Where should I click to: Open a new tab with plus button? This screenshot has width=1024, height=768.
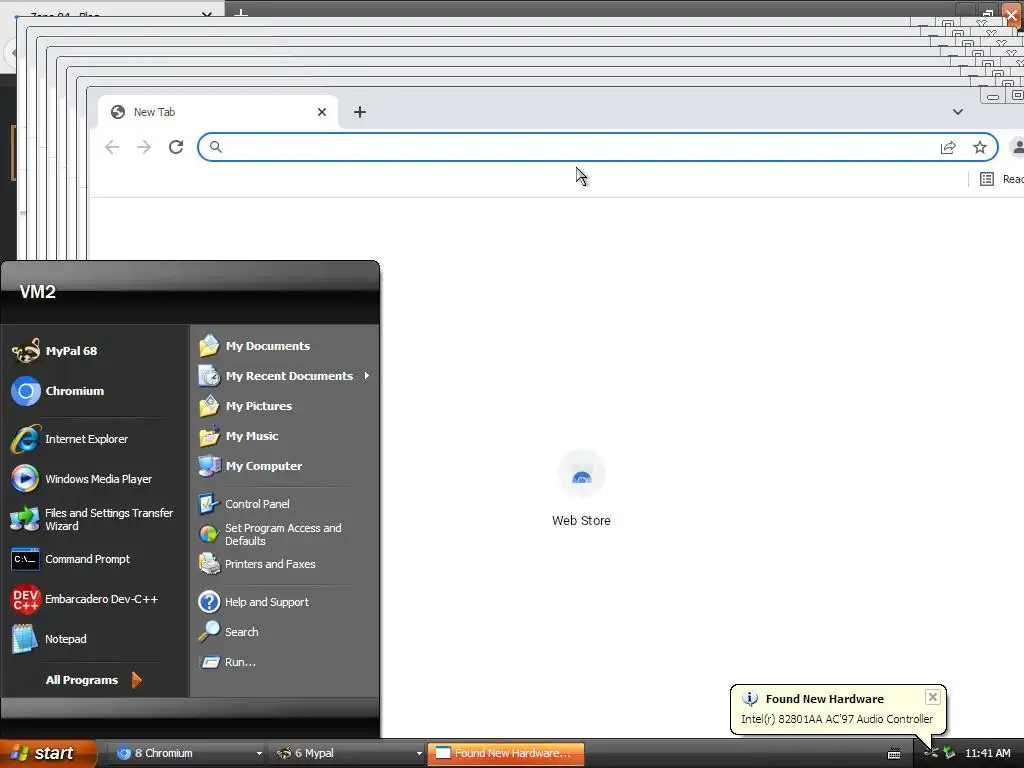pos(360,112)
